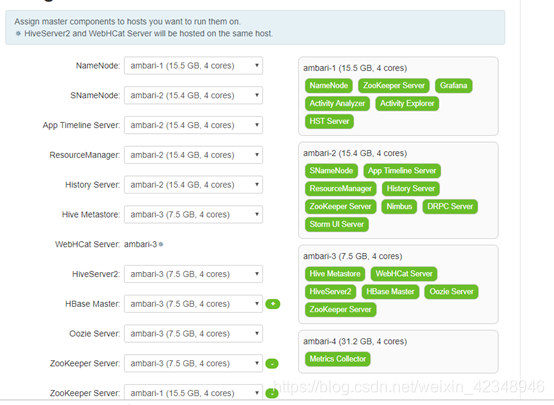This screenshot has height=405, width=554.
Task: Select the Activity Analyzer tag
Action: [337, 104]
